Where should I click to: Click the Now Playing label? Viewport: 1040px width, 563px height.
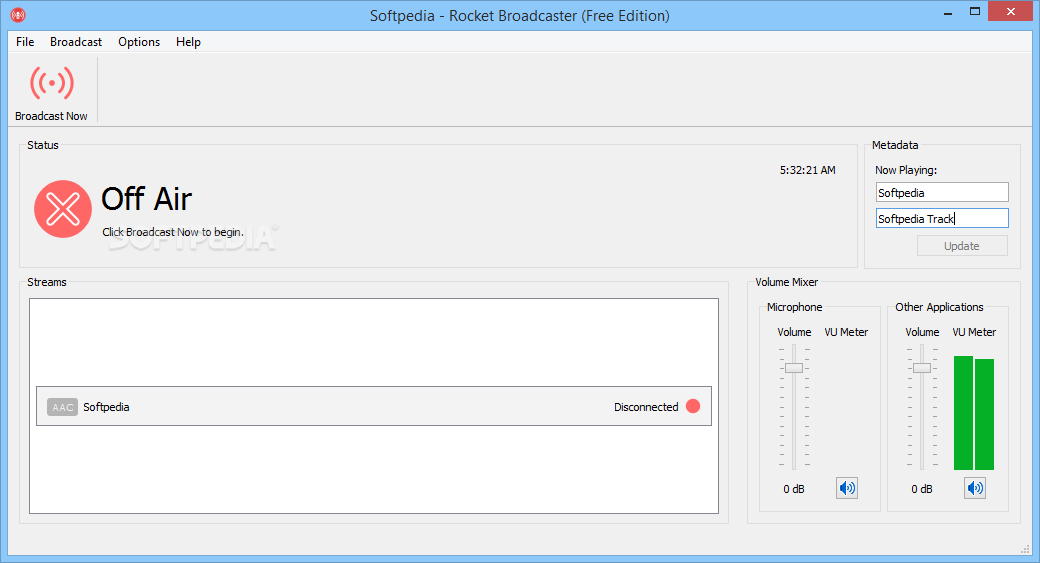pos(906,170)
